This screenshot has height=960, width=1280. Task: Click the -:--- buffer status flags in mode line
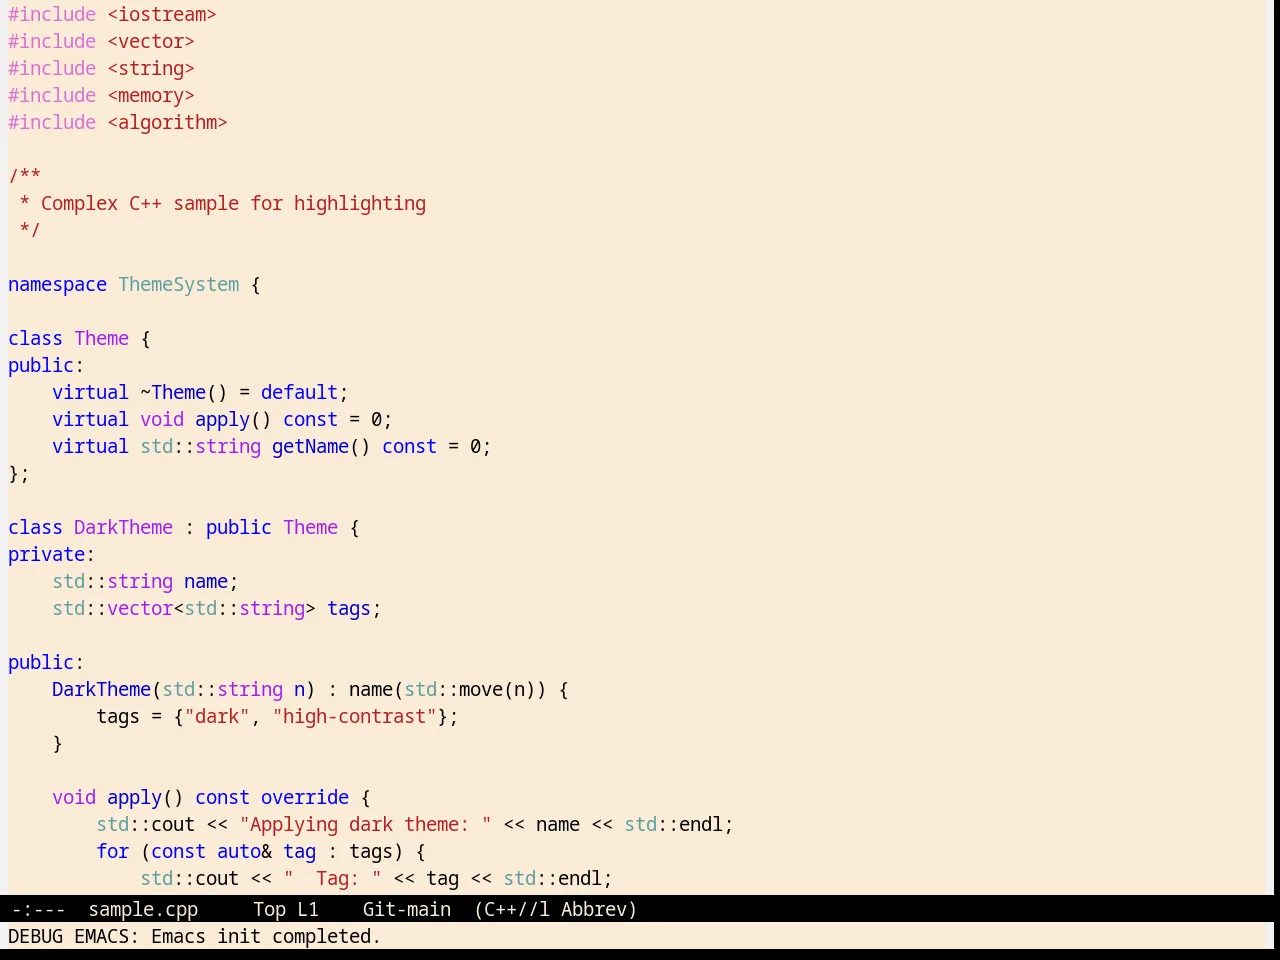pos(38,909)
